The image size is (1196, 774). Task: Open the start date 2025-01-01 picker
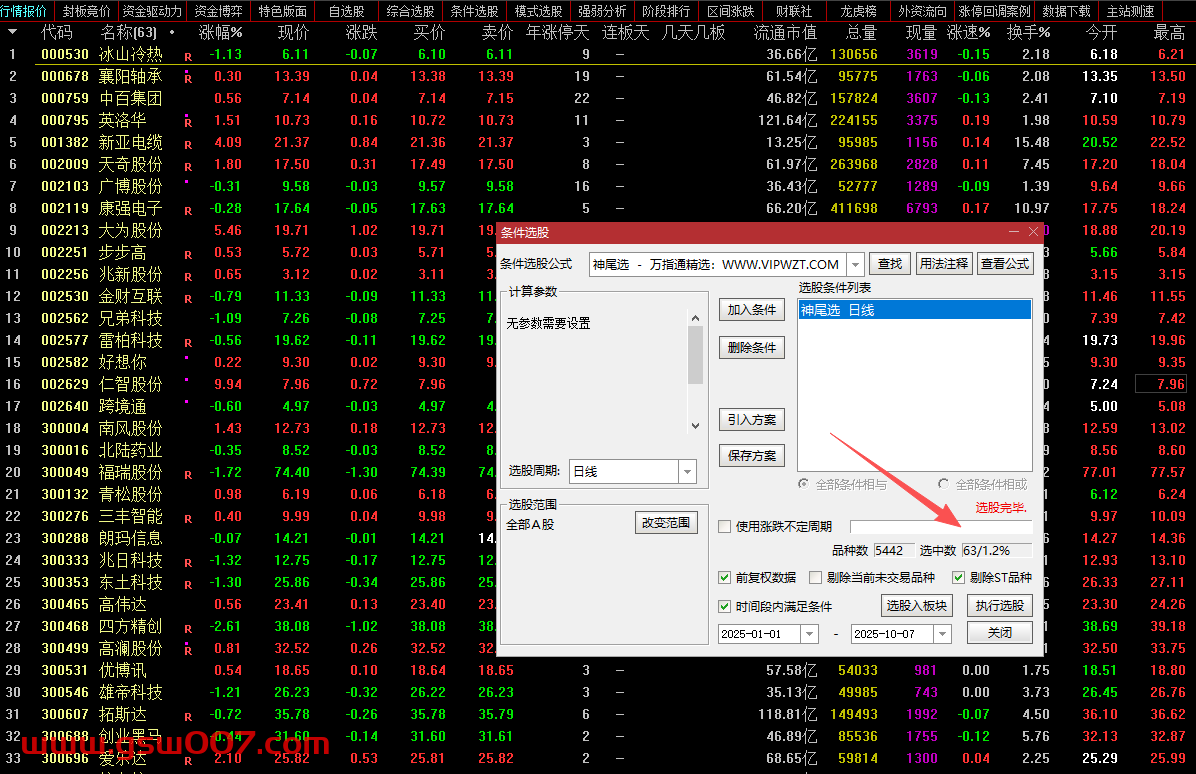(x=808, y=634)
